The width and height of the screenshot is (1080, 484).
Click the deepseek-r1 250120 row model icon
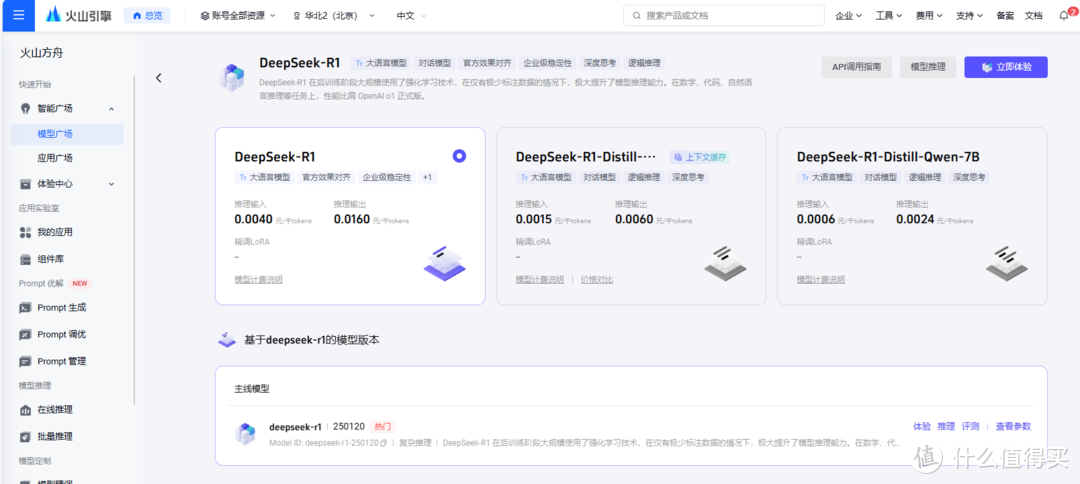click(x=245, y=434)
